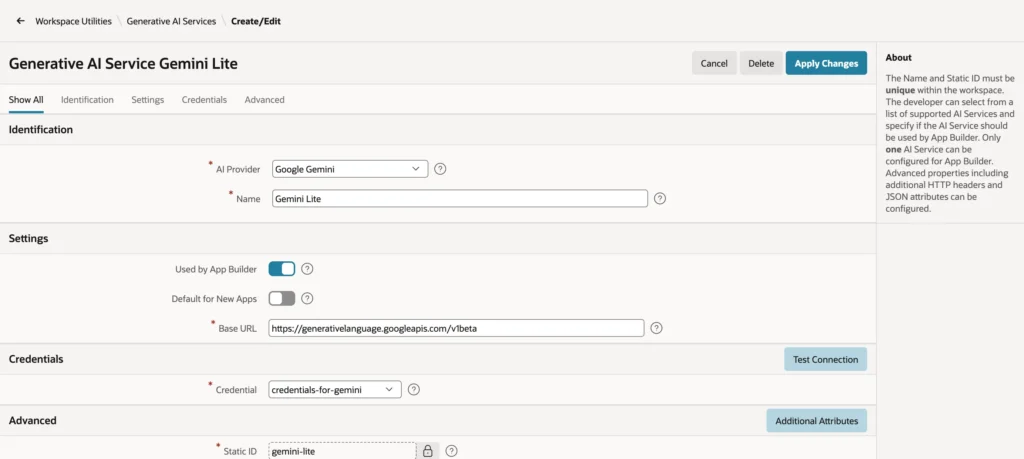Switch to the Show All tab
Image resolution: width=1024 pixels, height=459 pixels.
pyautogui.click(x=26, y=100)
